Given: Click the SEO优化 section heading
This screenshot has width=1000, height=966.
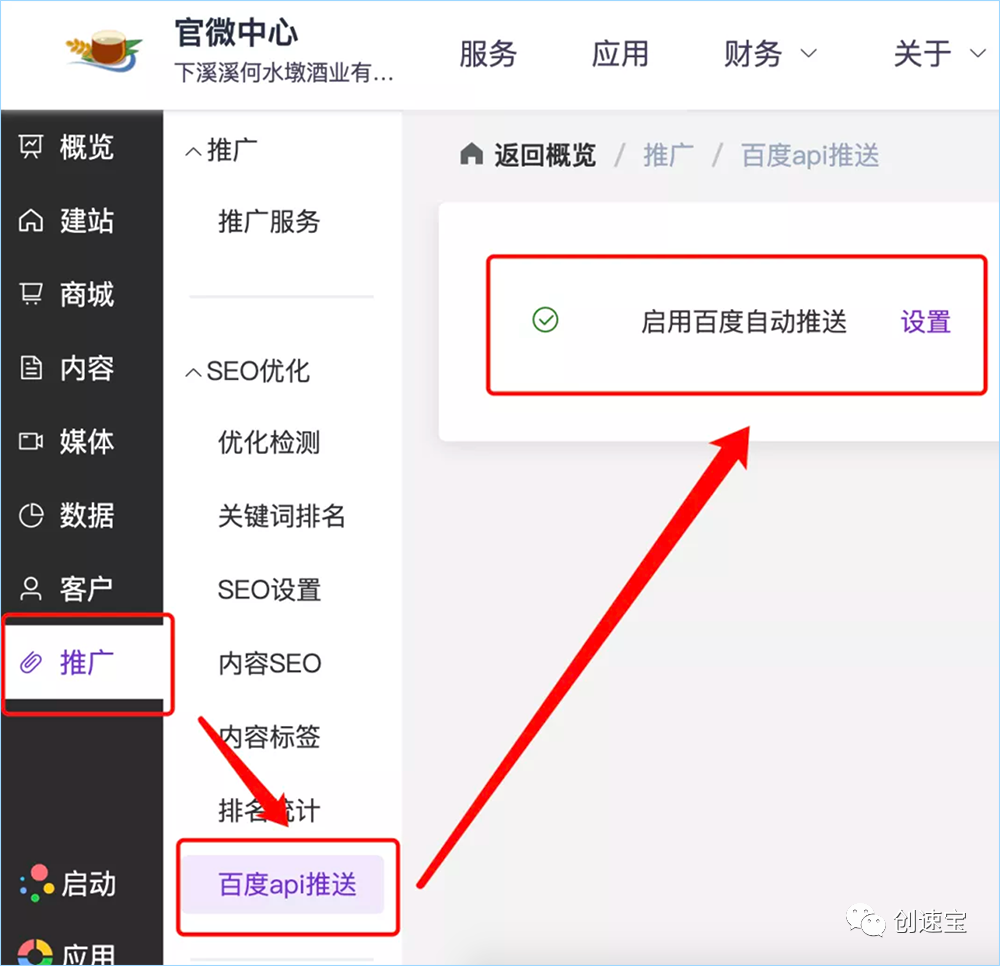Looking at the screenshot, I should point(258,371).
